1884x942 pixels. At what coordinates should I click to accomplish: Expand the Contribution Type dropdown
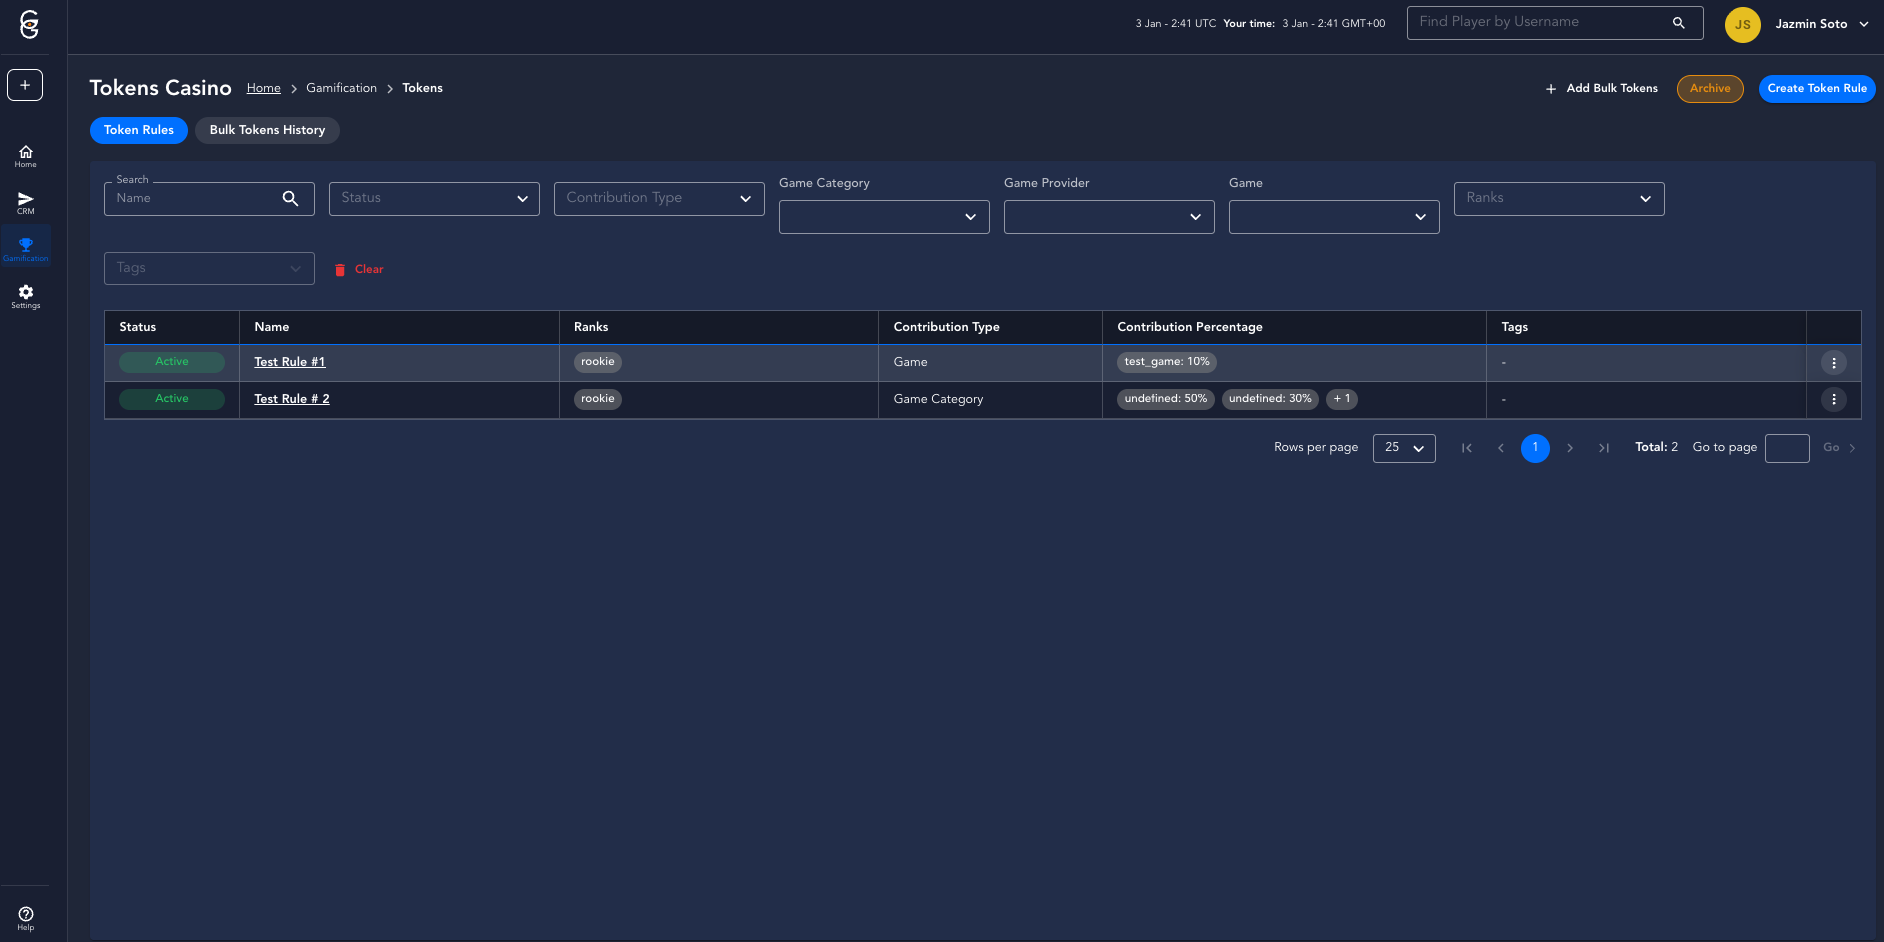click(659, 199)
